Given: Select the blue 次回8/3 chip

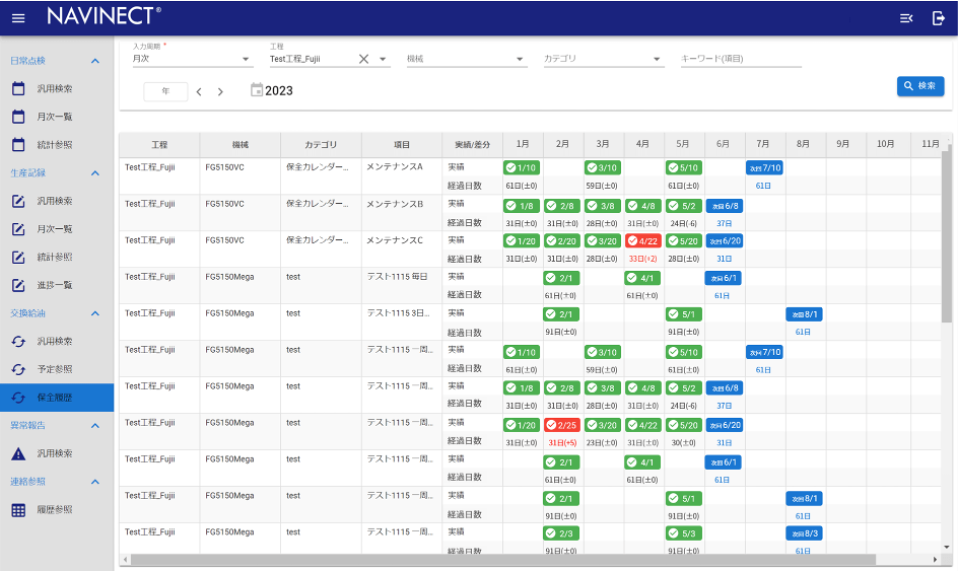Looking at the screenshot, I should (804, 534).
